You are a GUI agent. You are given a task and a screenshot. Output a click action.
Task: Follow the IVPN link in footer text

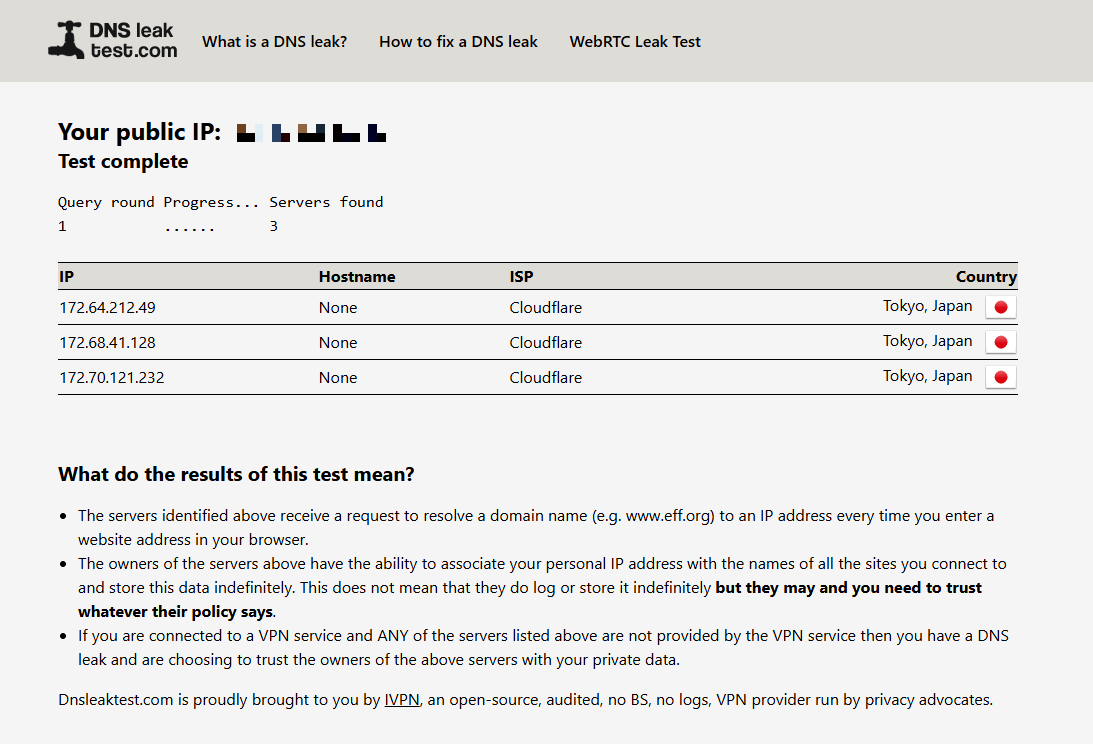point(402,700)
